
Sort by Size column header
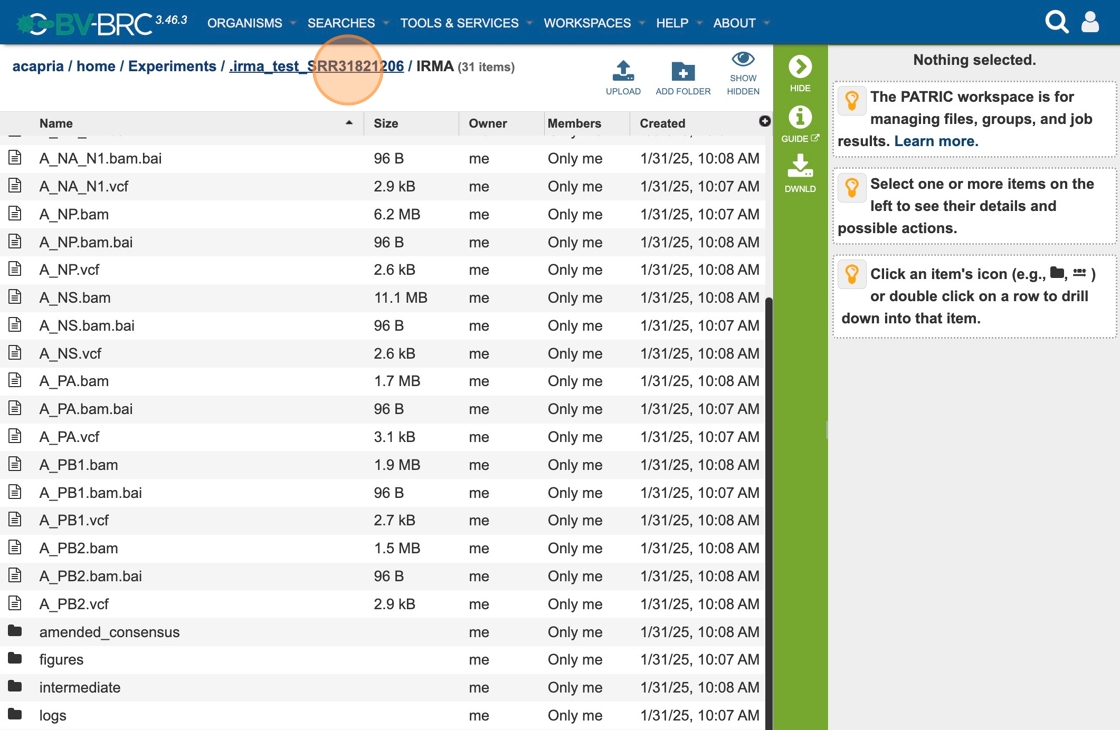pyautogui.click(x=386, y=123)
